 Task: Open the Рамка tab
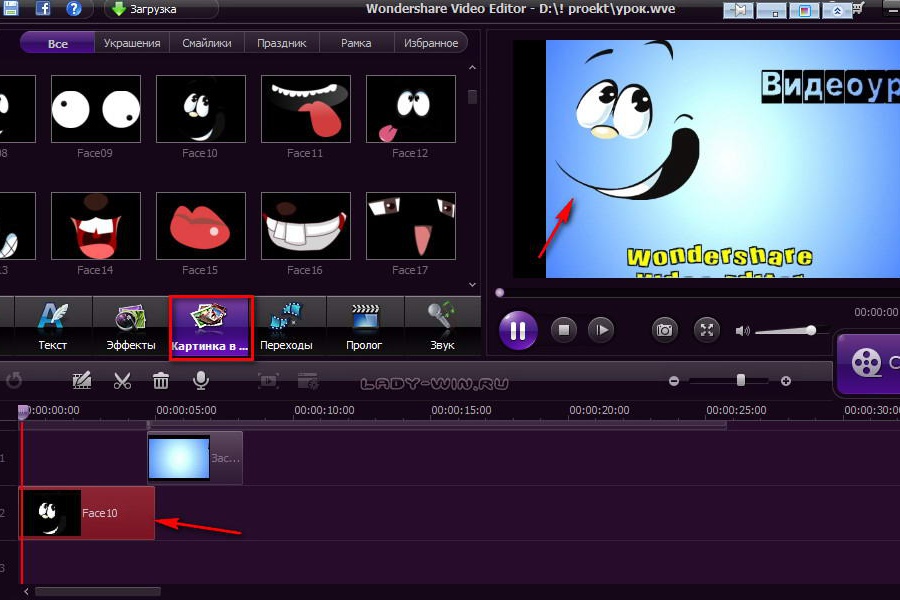[356, 43]
